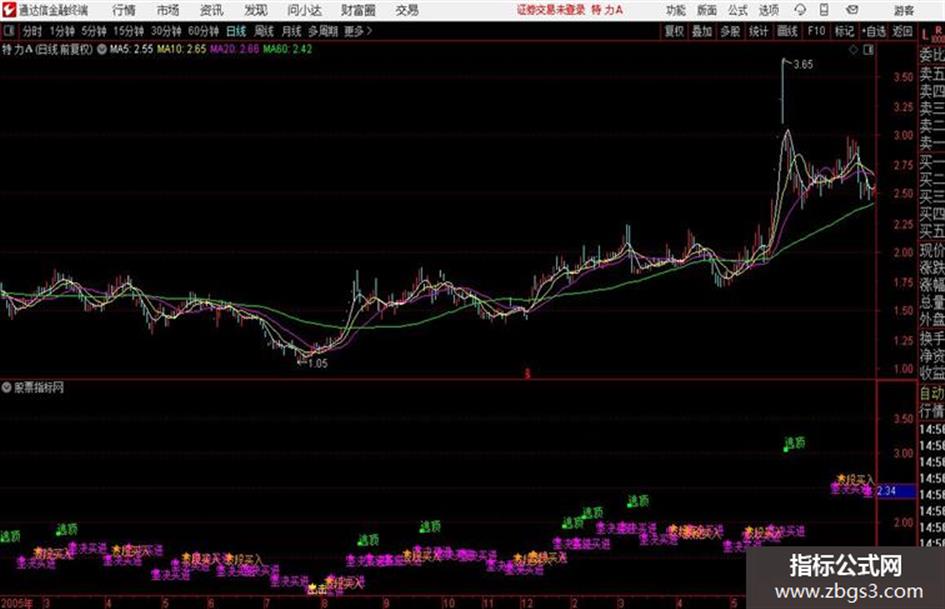Image resolution: width=945 pixels, height=609 pixels.
Task: Click the MA5: 2.55 indicator value
Action: coord(131,49)
